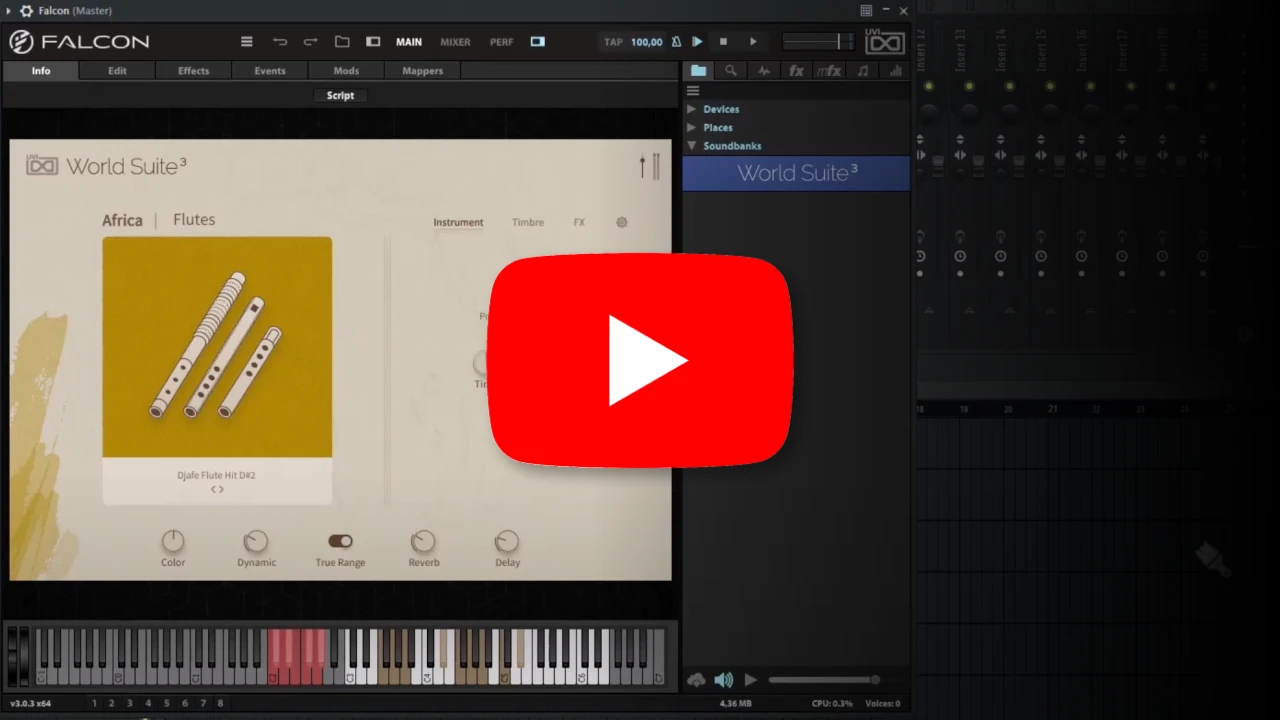Screen dimensions: 1280x720
Task: Adjust the Delay knob
Action: [x=507, y=541]
